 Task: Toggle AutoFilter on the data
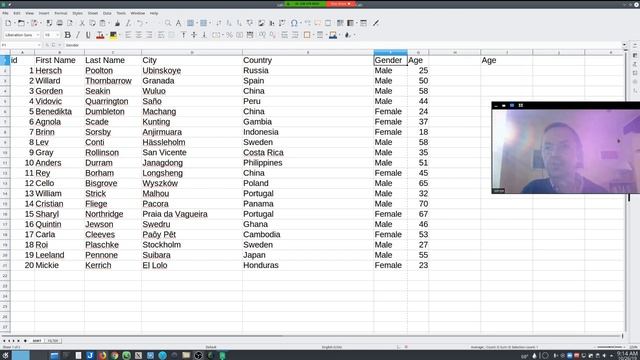250,23
